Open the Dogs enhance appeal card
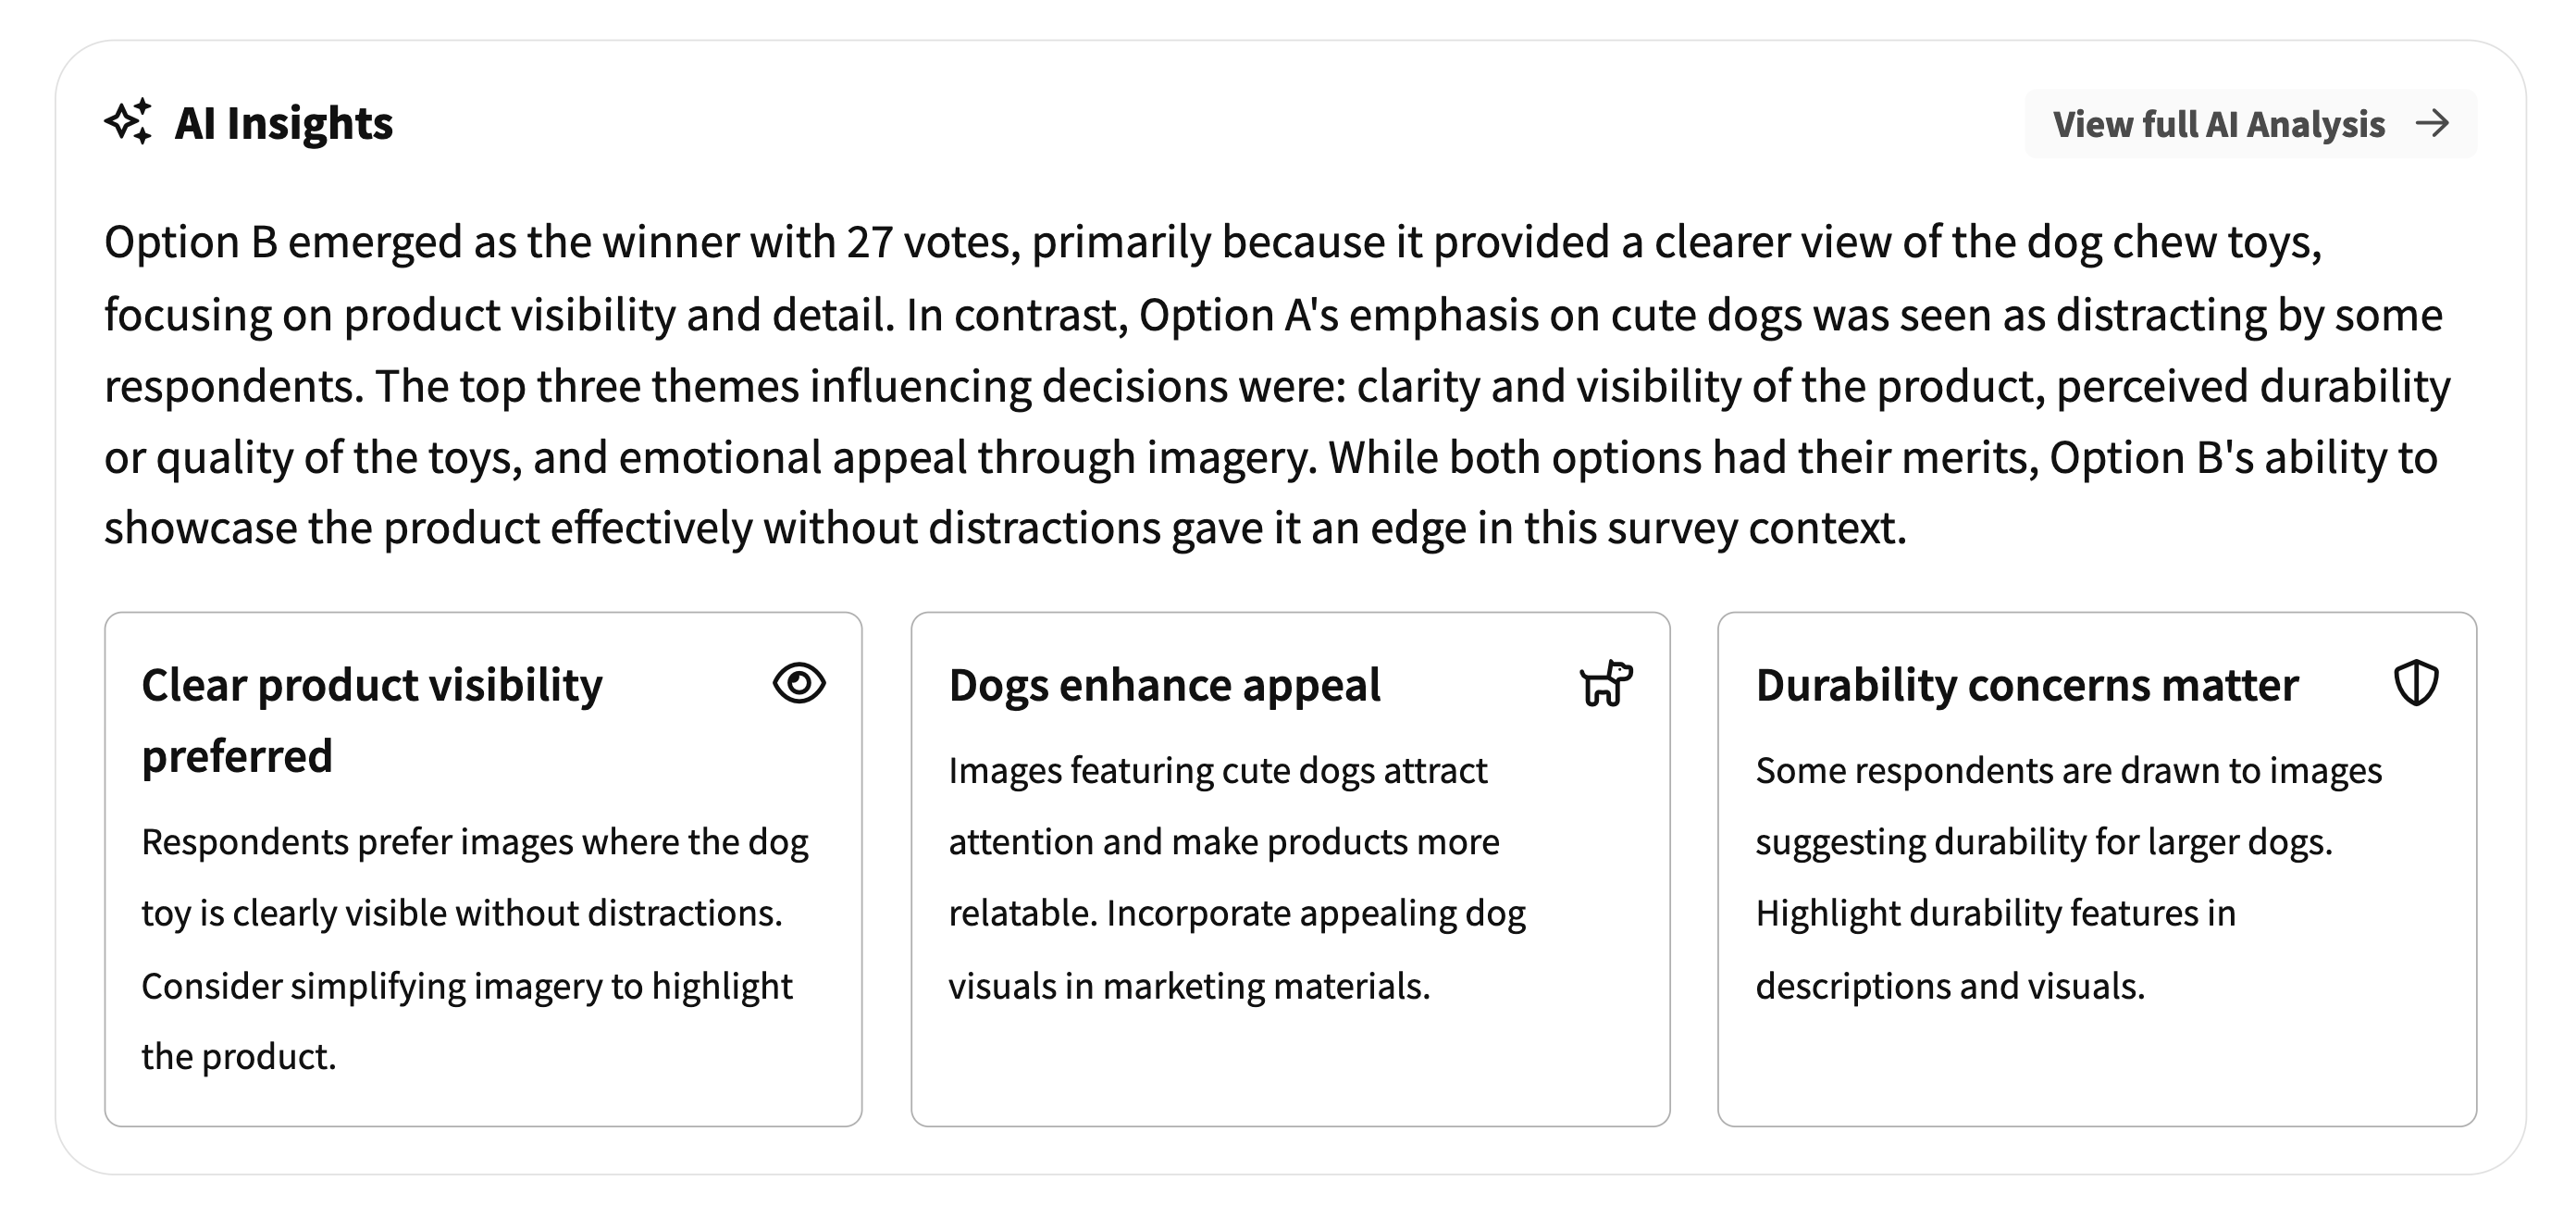Viewport: 2576px width, 1231px height. tap(1290, 869)
